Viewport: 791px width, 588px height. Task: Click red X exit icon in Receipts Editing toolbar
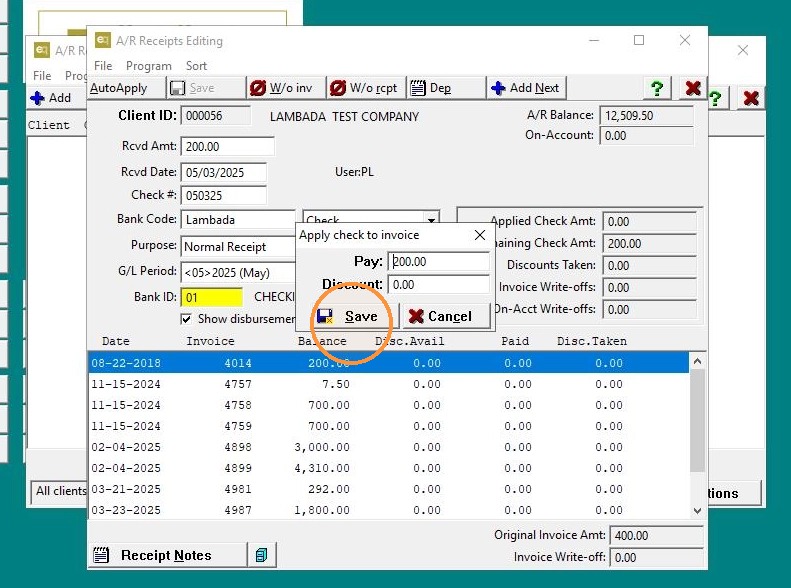tap(693, 88)
